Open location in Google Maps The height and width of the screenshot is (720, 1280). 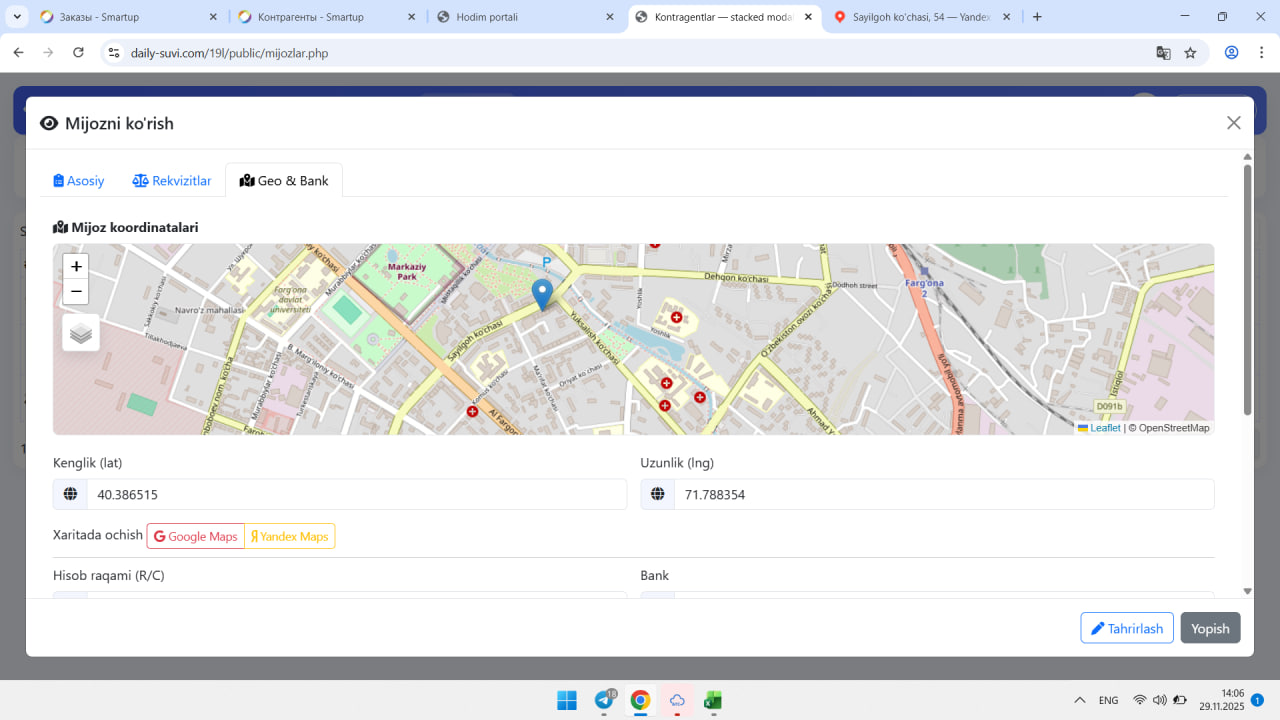coord(196,536)
